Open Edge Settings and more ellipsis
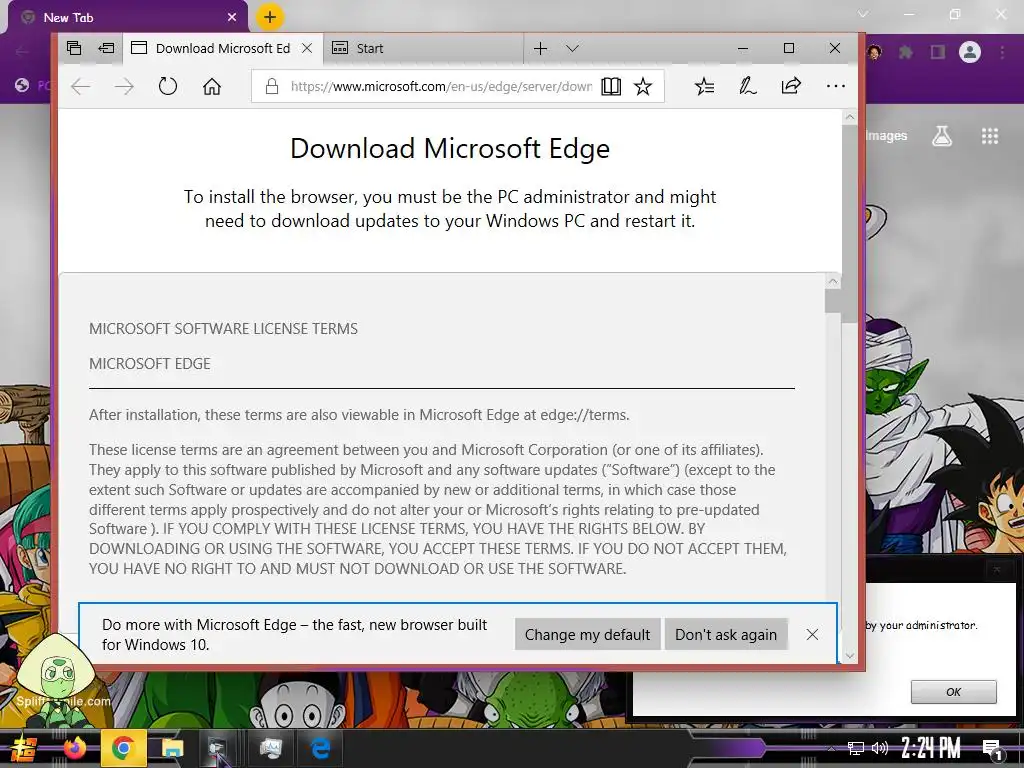 [835, 86]
